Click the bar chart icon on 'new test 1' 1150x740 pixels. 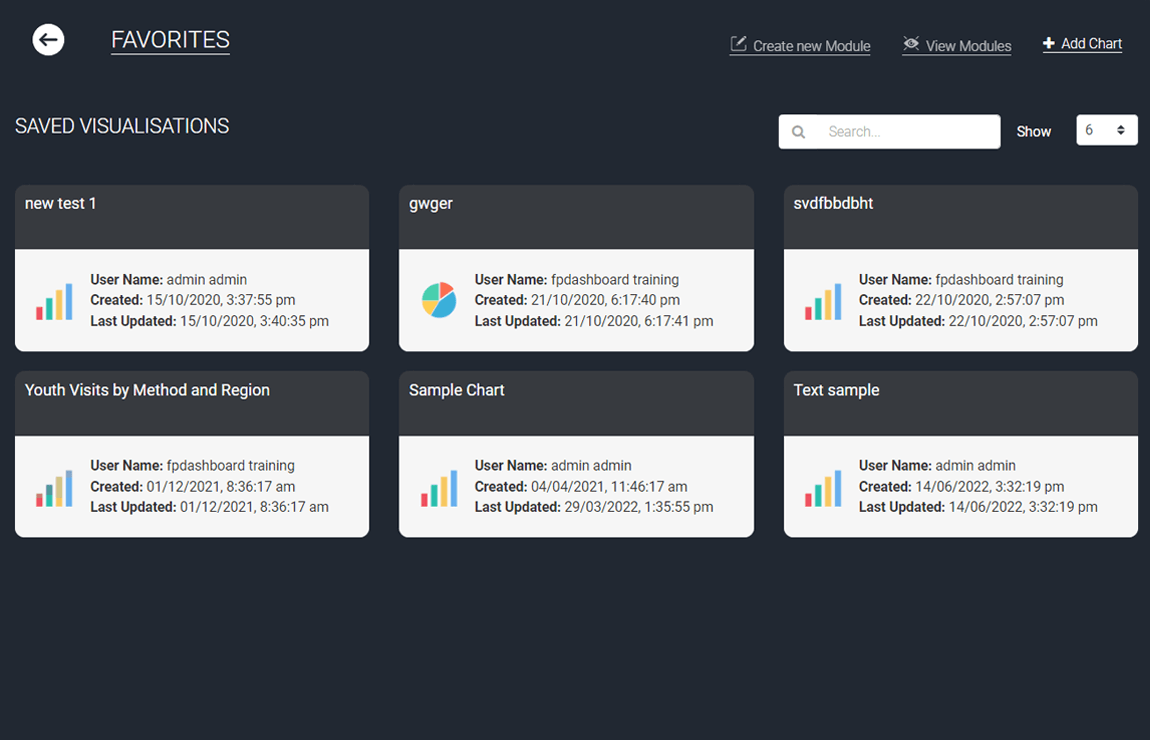[54, 301]
